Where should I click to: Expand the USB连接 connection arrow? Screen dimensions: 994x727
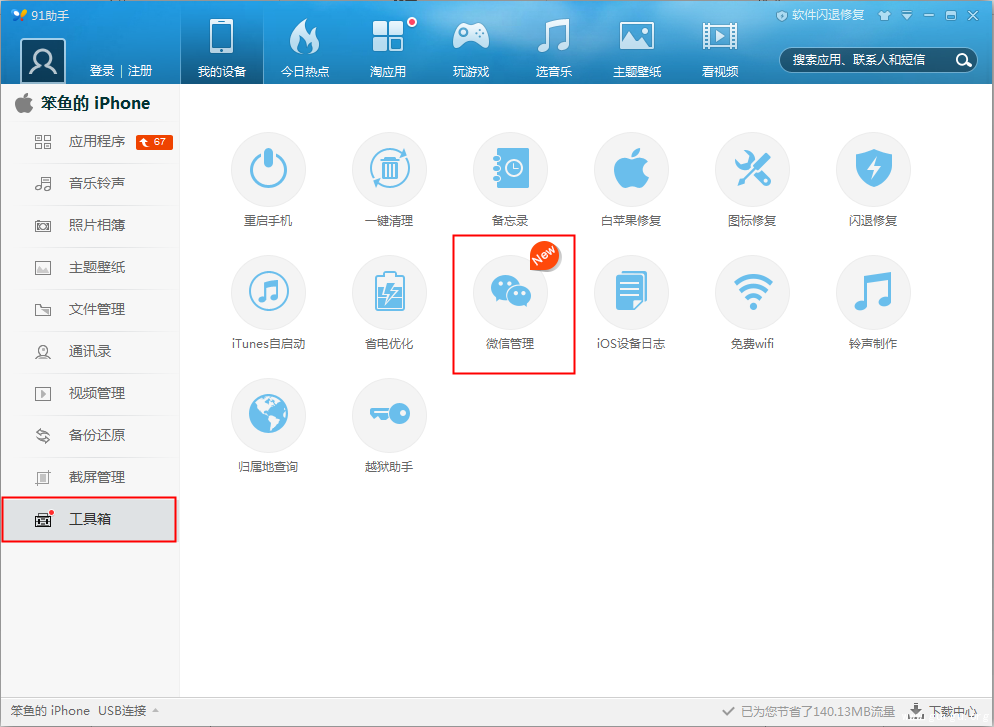pos(155,711)
